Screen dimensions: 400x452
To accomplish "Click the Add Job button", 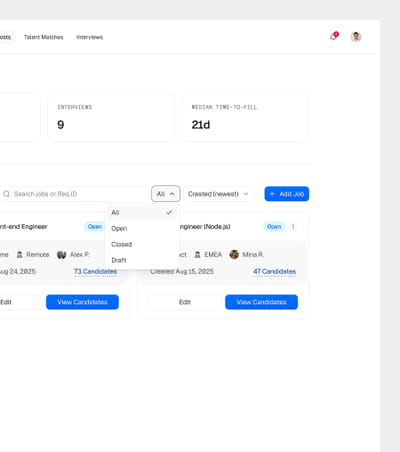I will click(x=287, y=194).
